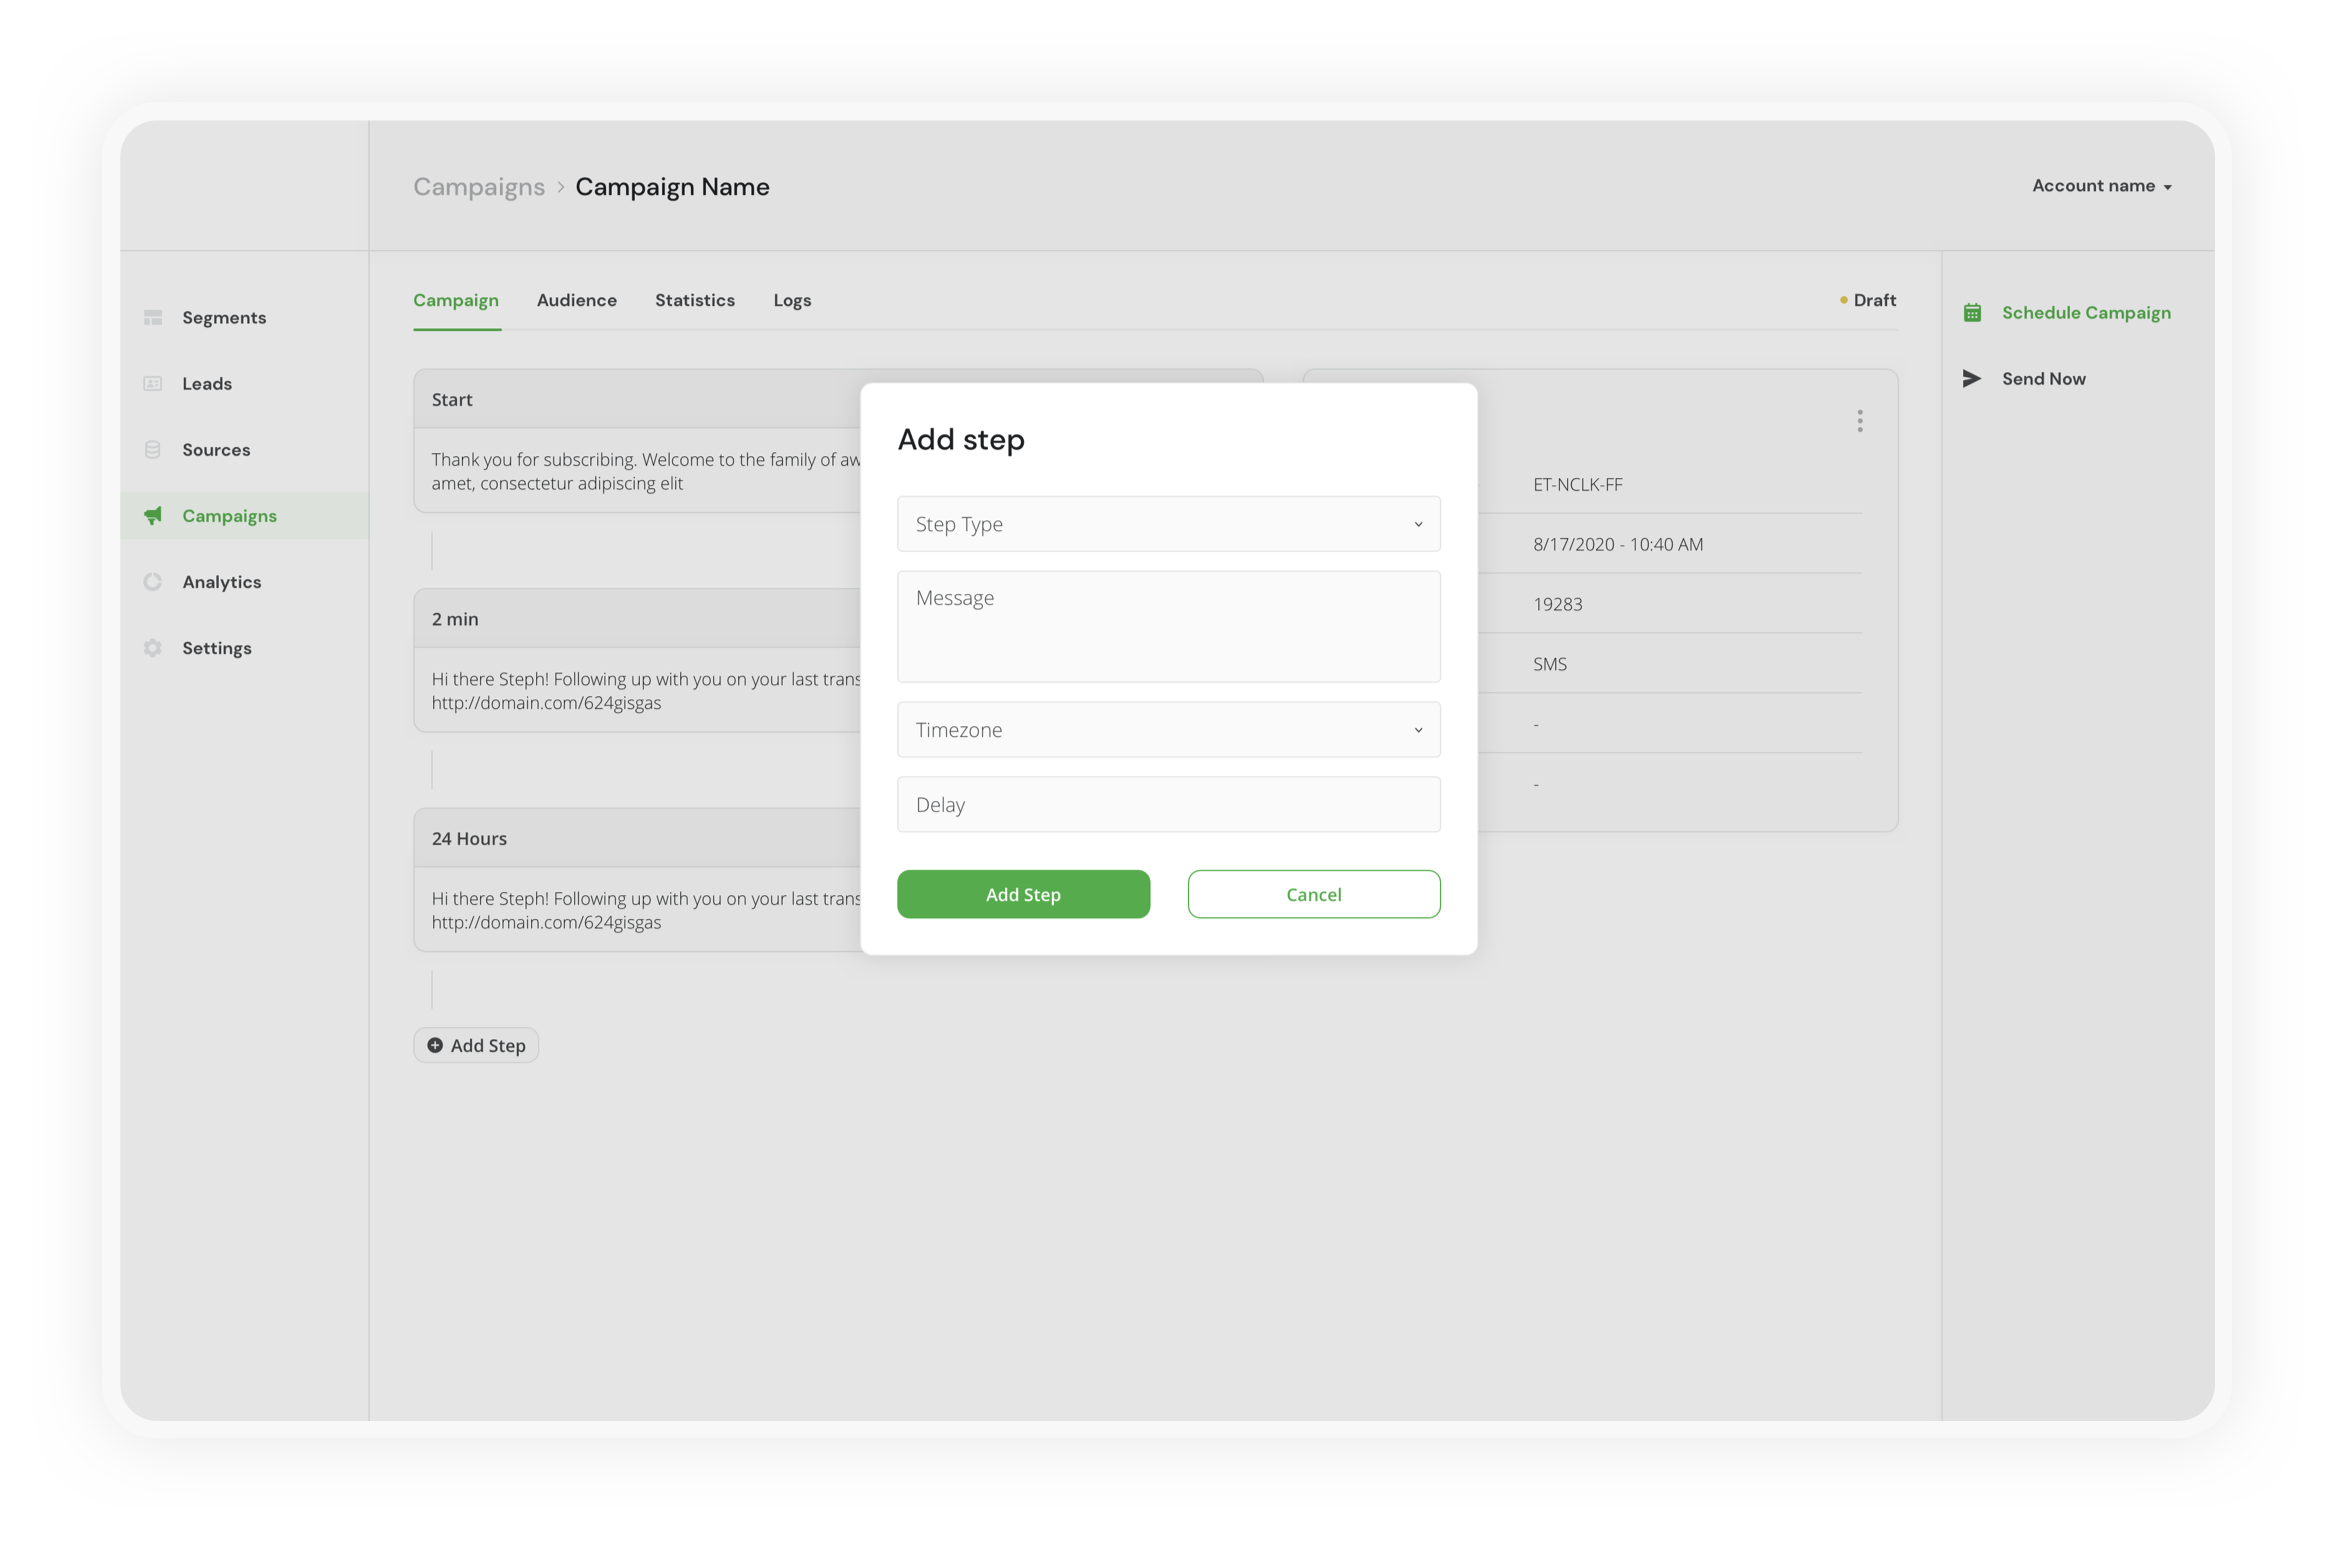Image resolution: width=2334 pixels, height=1542 pixels.
Task: Open Analytics via its sidebar icon
Action: click(x=153, y=581)
